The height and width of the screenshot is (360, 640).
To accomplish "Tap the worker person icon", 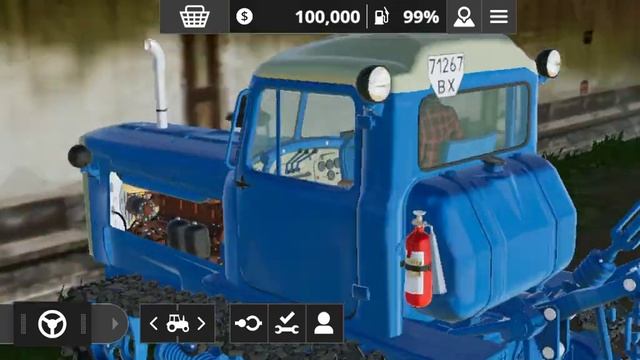I will tap(324, 324).
